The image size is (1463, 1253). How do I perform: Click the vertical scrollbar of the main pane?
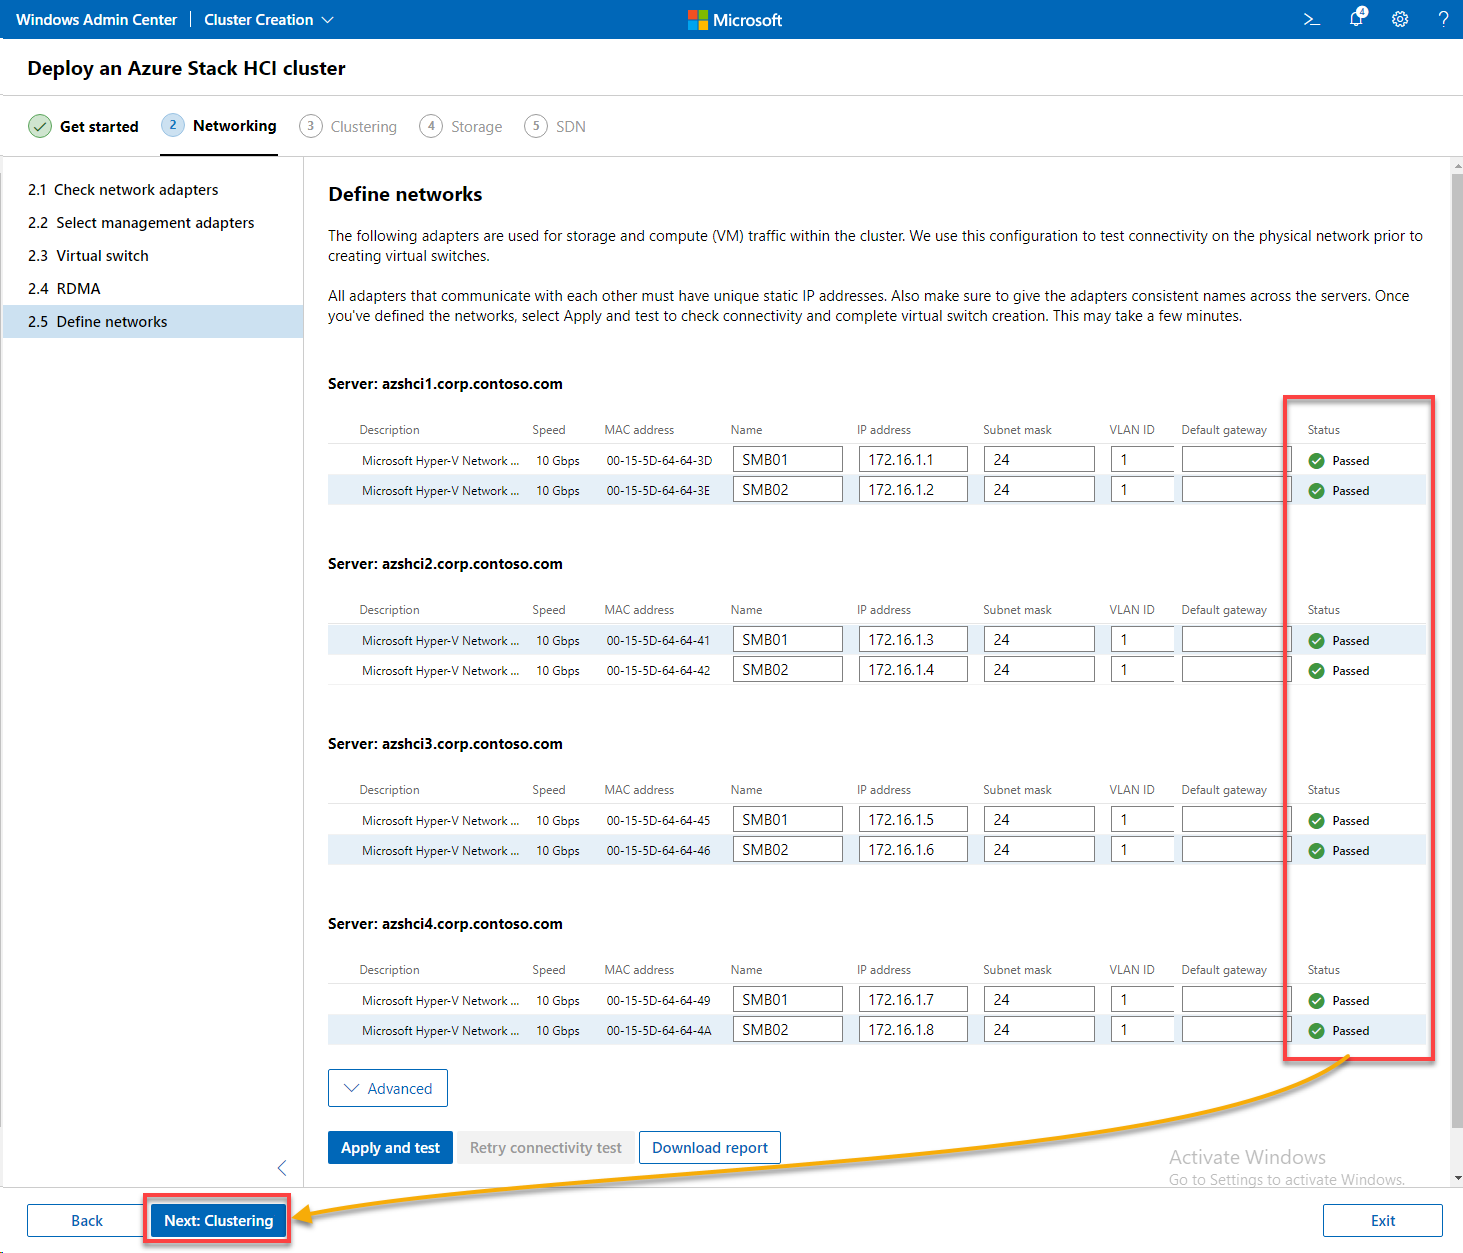[x=1457, y=650]
